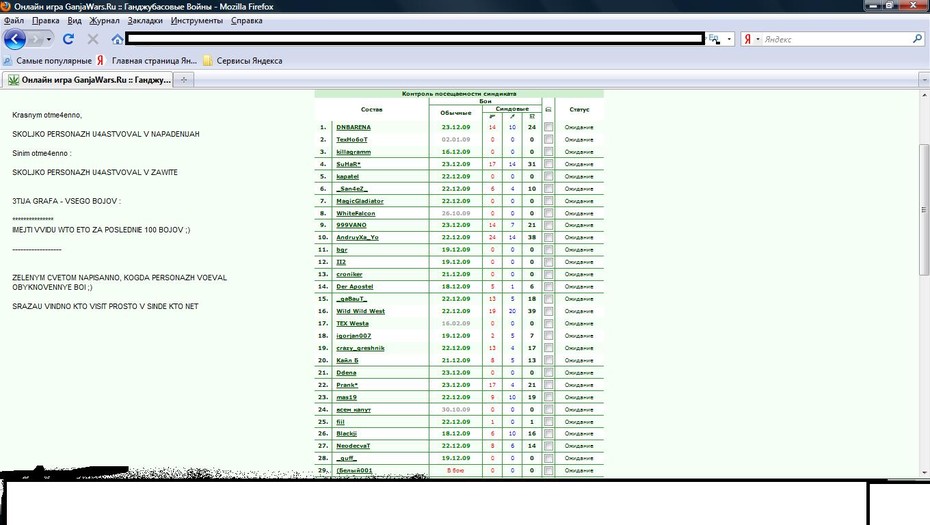Click the total battles sum column icon
Viewport: 930px width, 525px height.
point(532,116)
